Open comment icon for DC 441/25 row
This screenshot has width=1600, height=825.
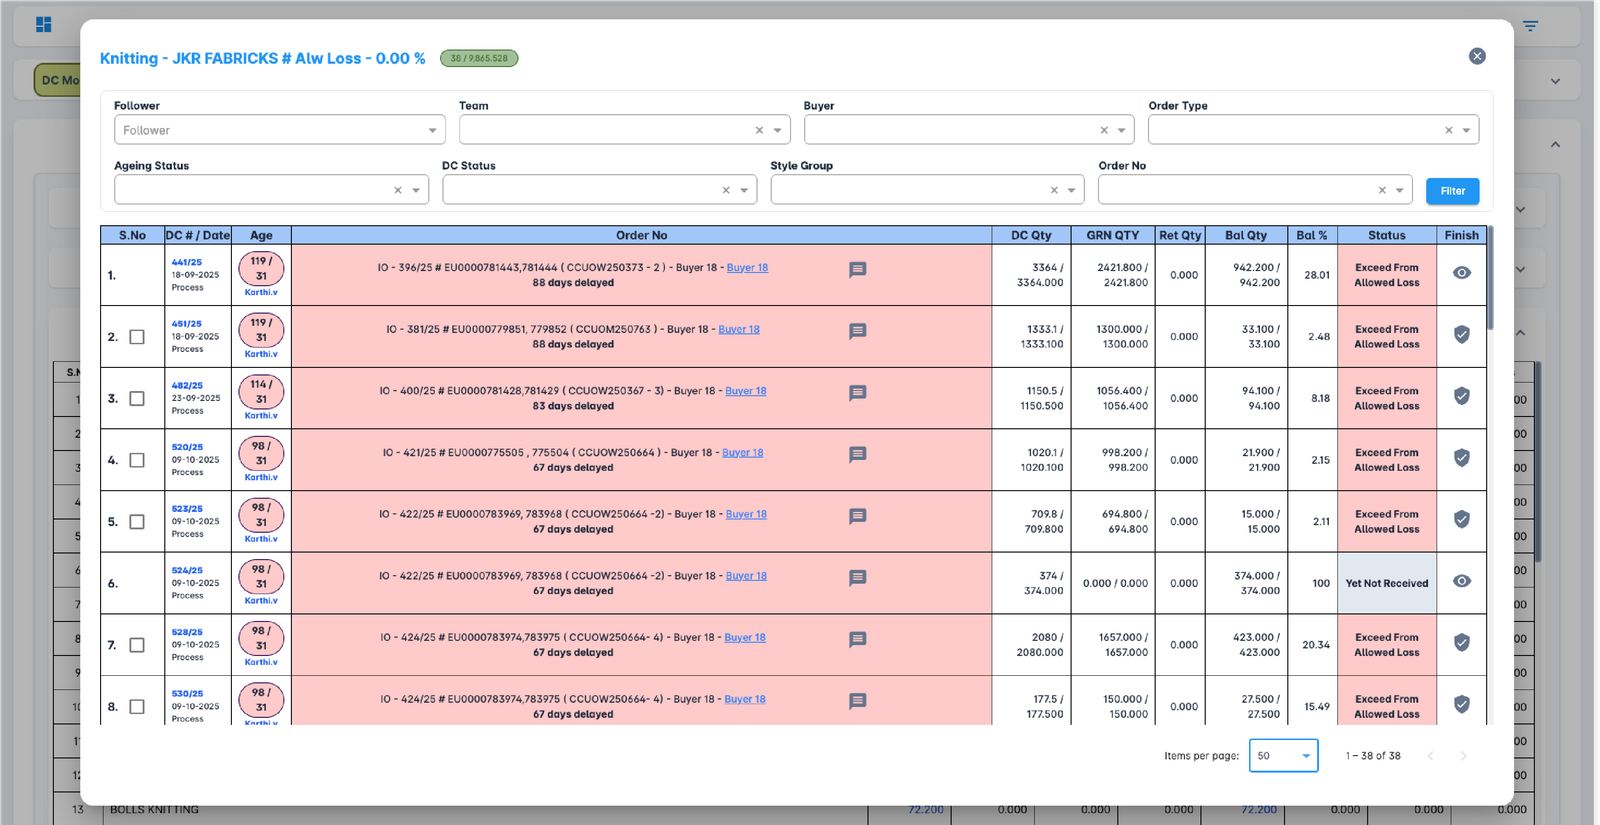pos(857,270)
